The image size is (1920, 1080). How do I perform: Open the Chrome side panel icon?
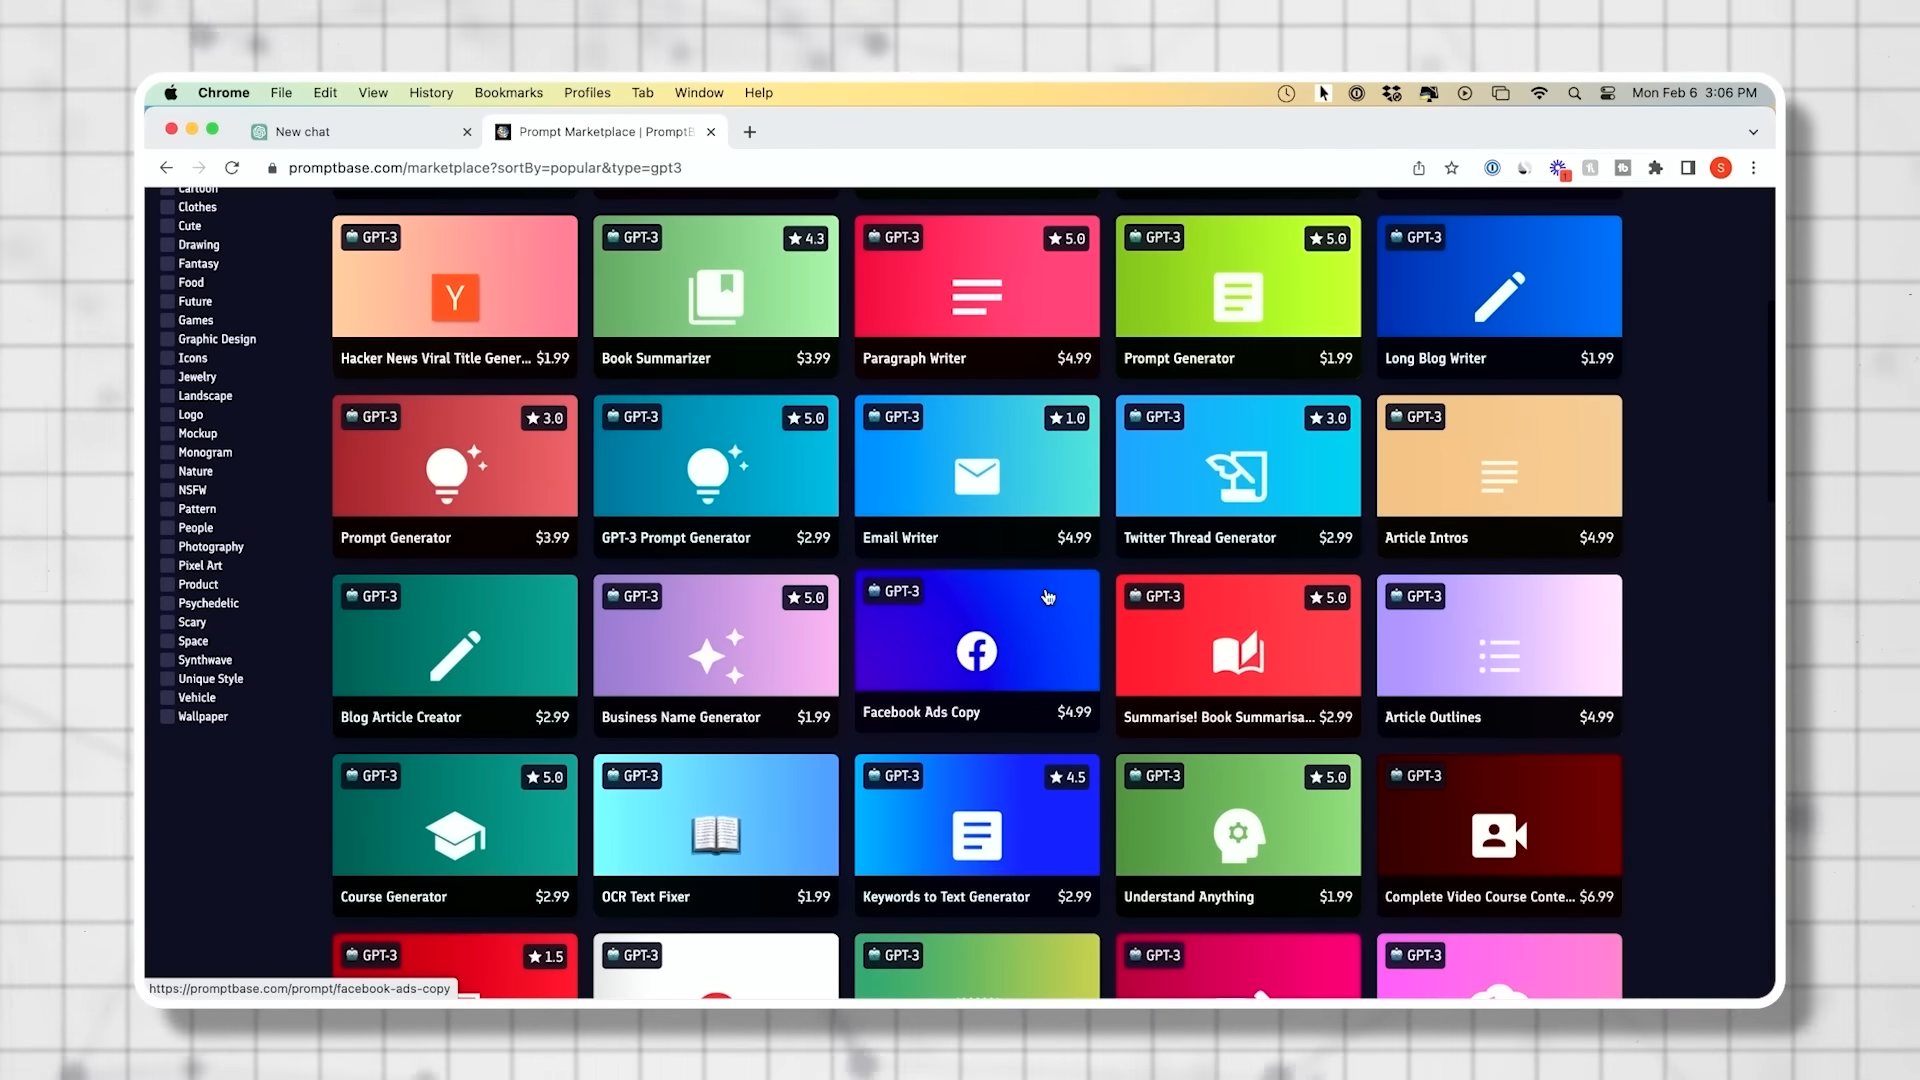tap(1688, 168)
